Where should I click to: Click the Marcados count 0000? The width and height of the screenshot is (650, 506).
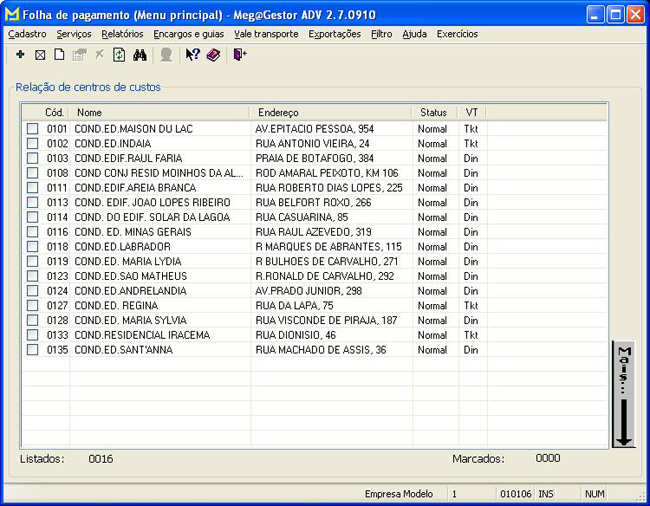(548, 458)
